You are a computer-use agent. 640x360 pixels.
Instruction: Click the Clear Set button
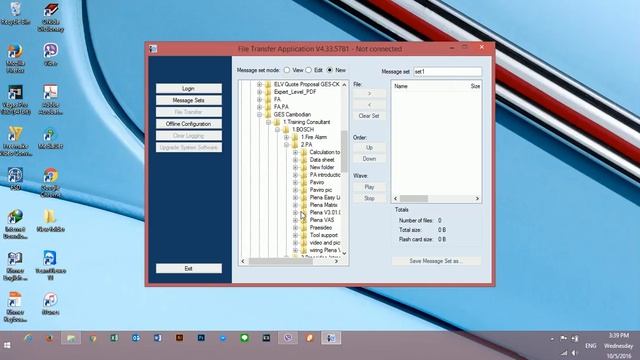[x=369, y=116]
